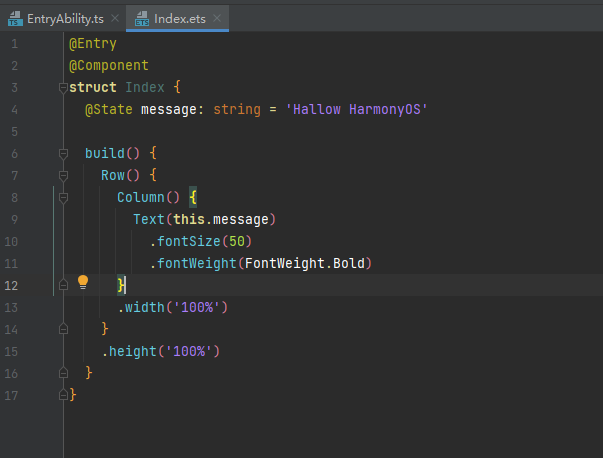Click the @Component decorator
Image resolution: width=603 pixels, height=458 pixels.
[108, 65]
